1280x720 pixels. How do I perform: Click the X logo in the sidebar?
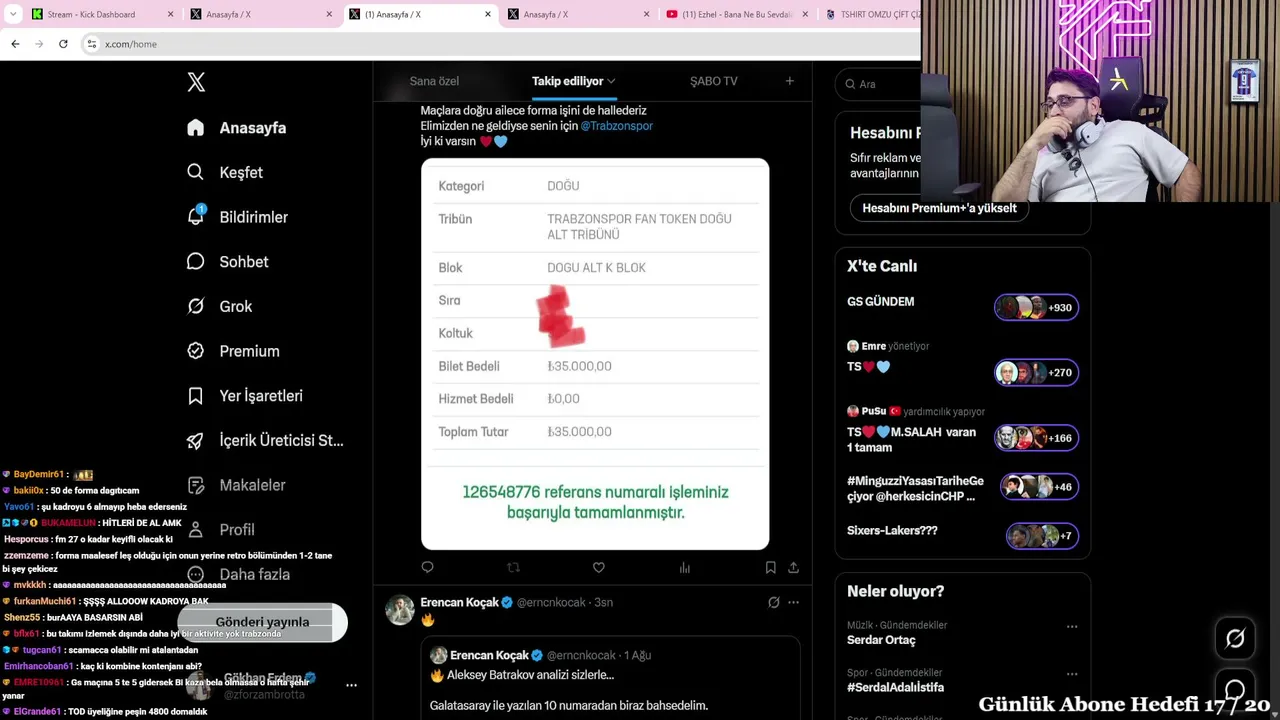click(196, 82)
